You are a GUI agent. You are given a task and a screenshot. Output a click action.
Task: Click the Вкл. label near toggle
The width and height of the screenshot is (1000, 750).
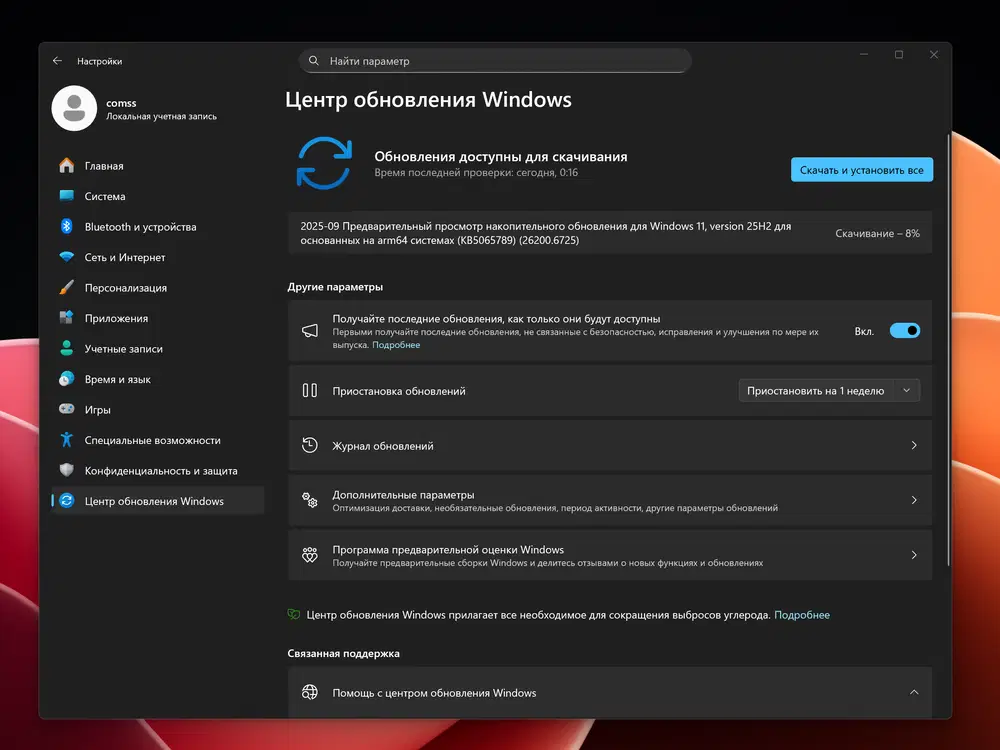pyautogui.click(x=864, y=331)
